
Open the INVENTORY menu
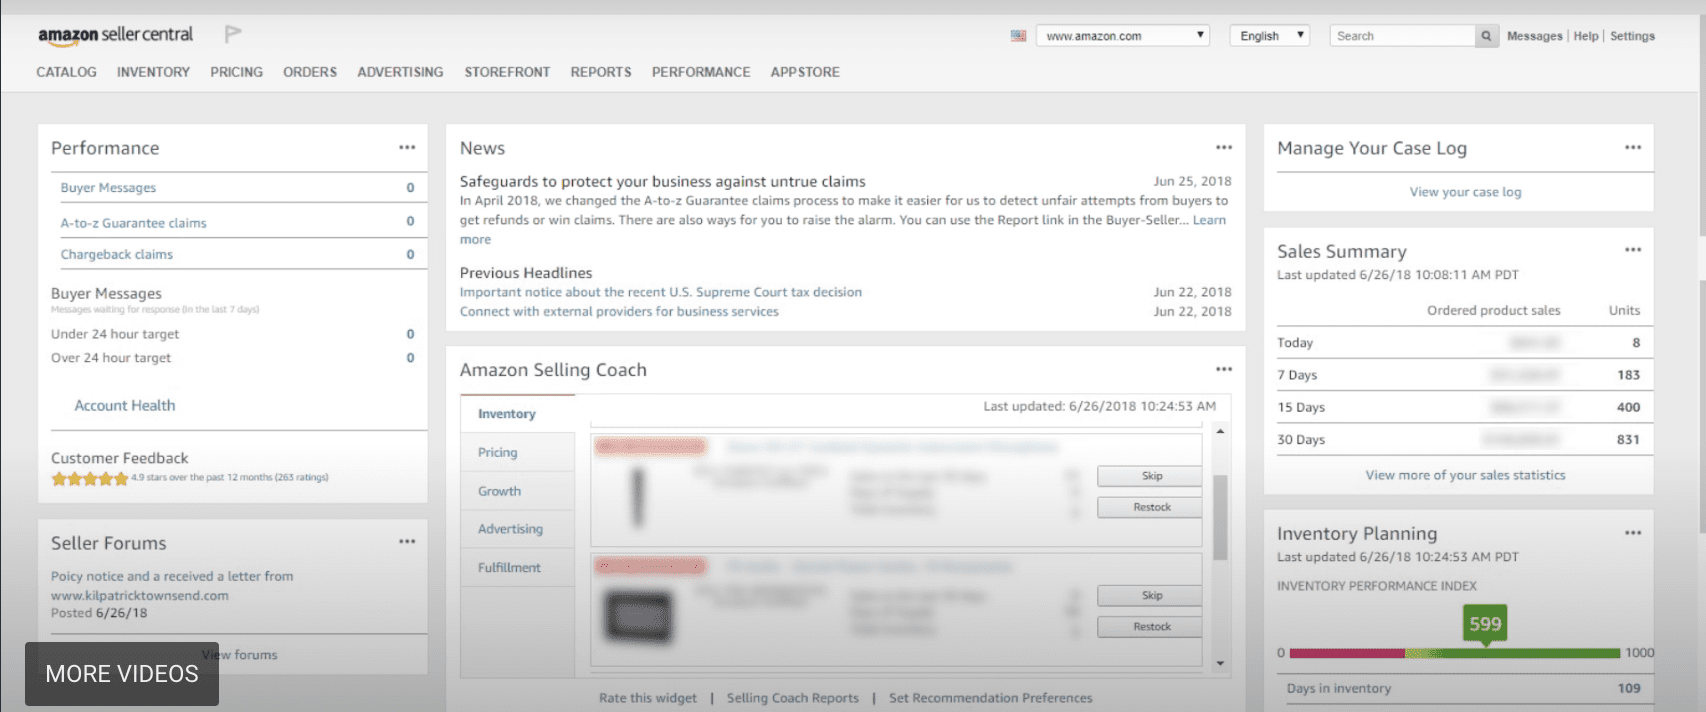[x=153, y=72]
